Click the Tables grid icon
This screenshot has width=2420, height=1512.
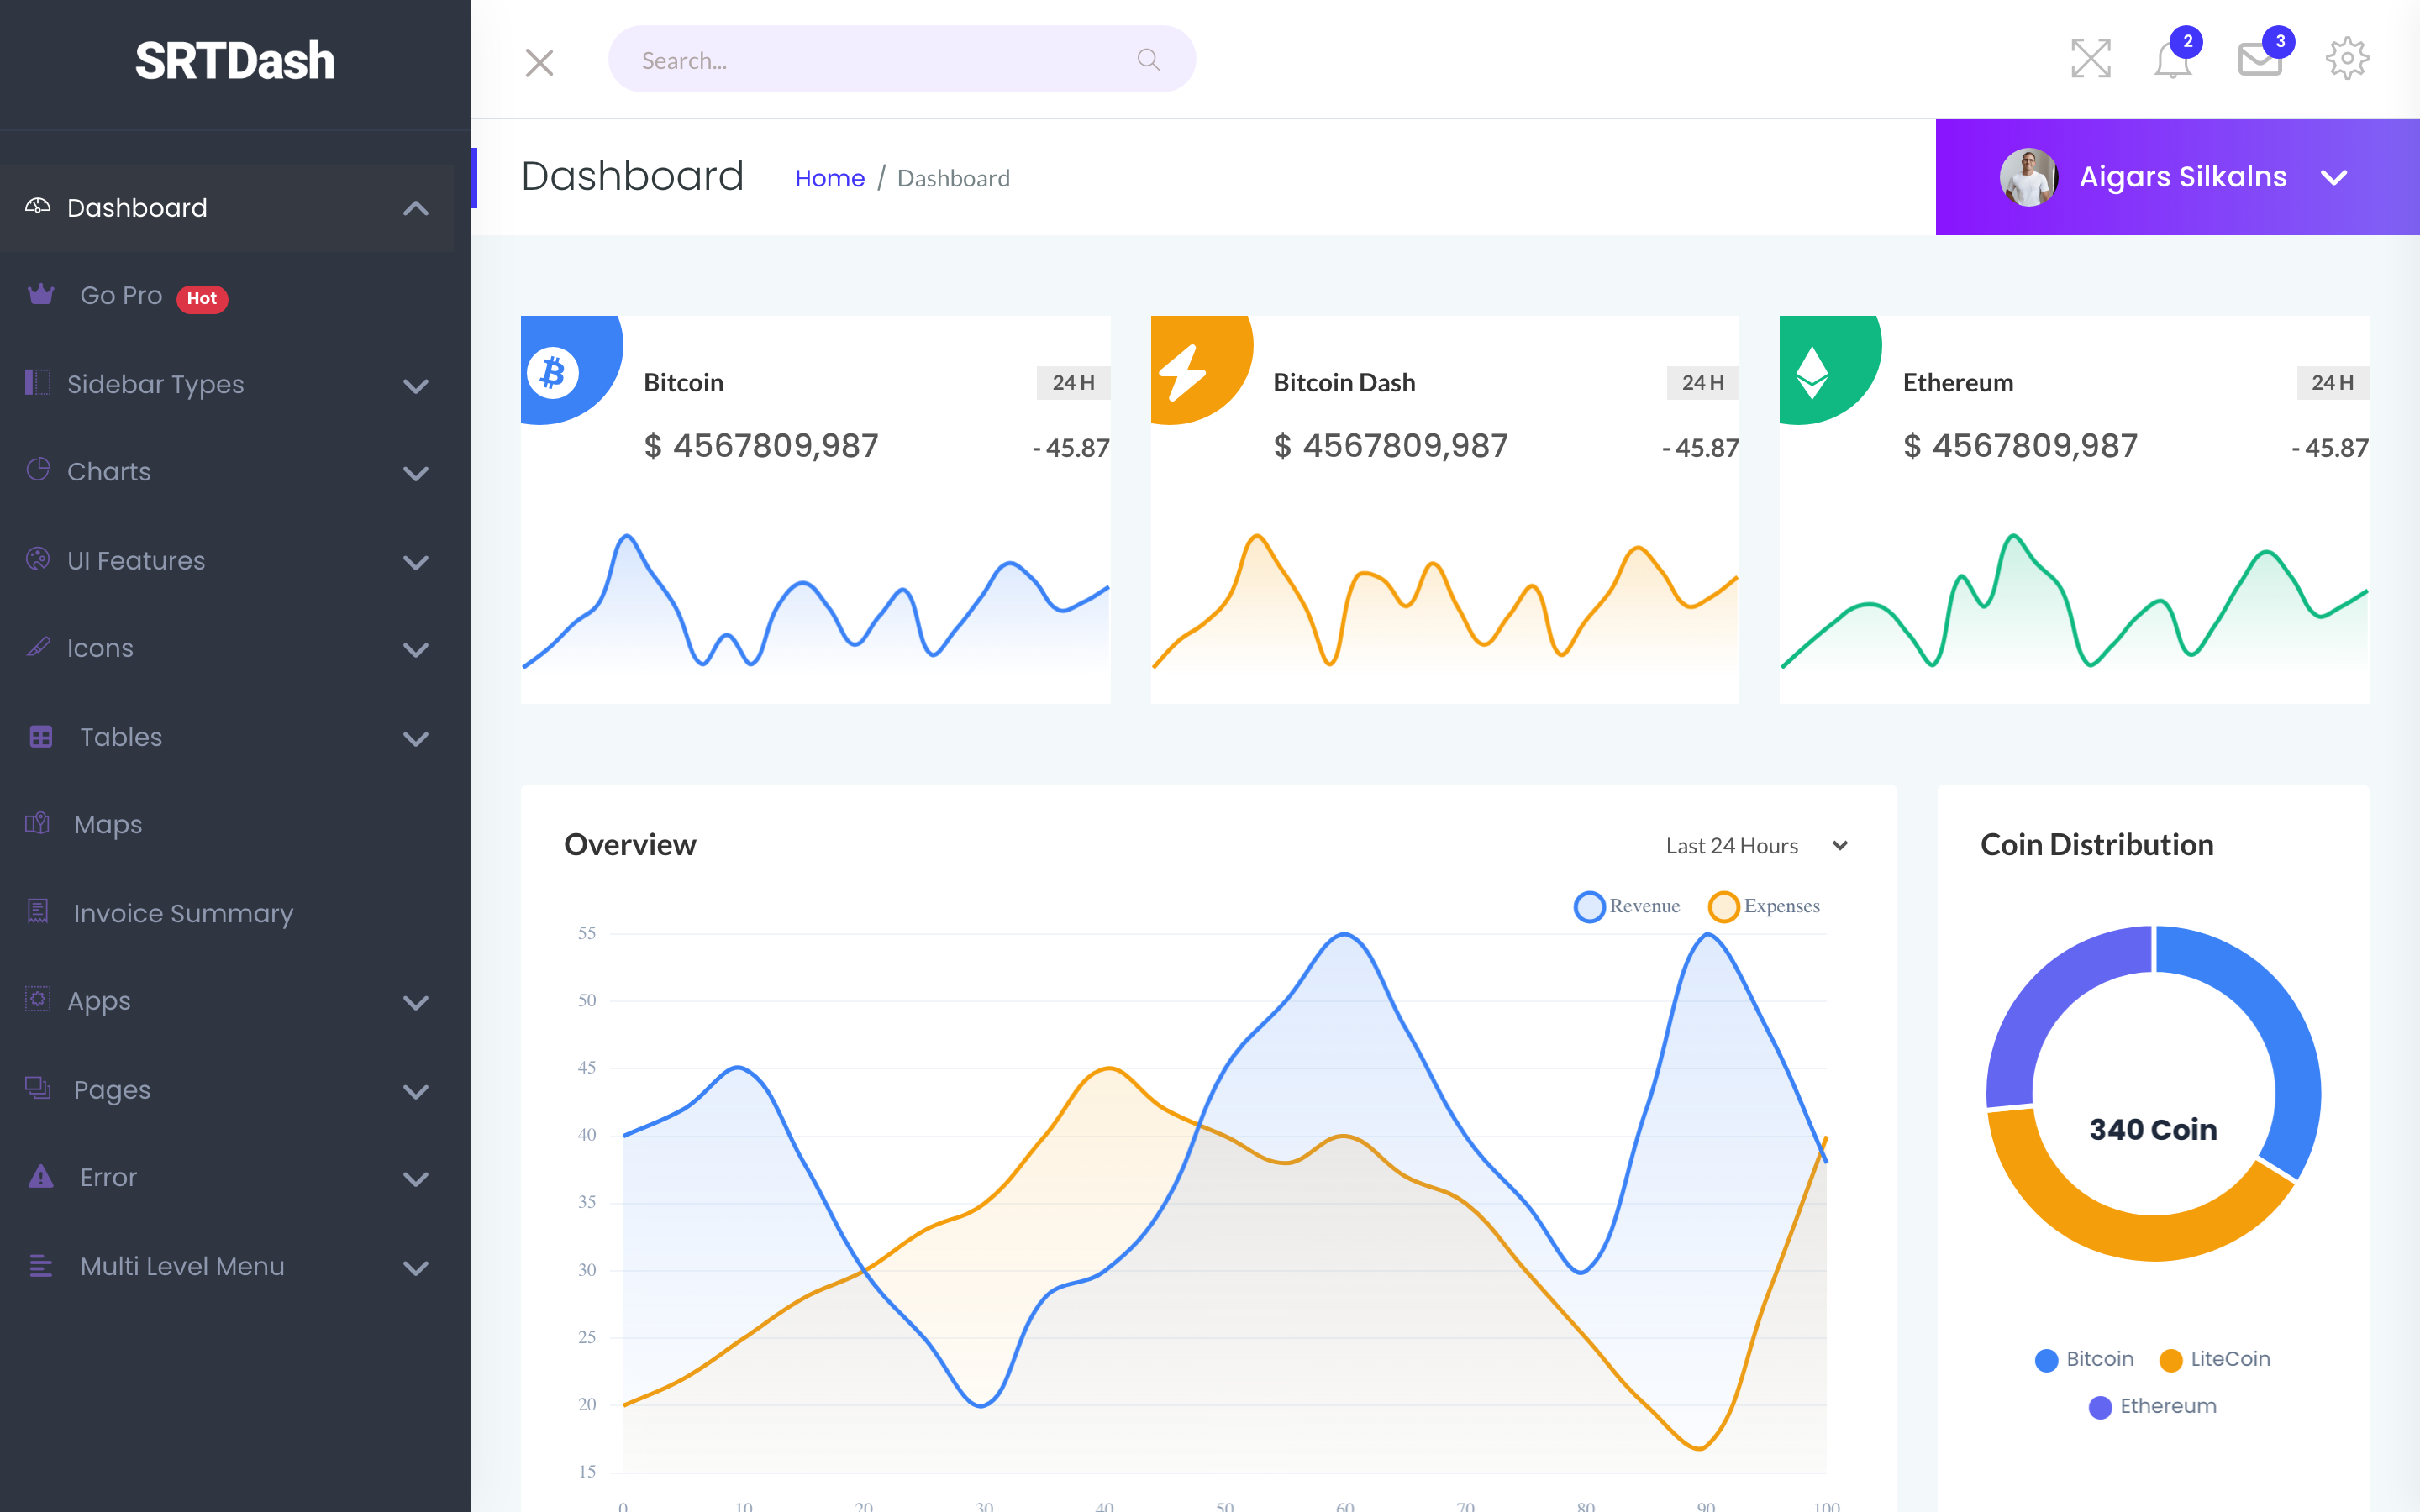(x=41, y=736)
